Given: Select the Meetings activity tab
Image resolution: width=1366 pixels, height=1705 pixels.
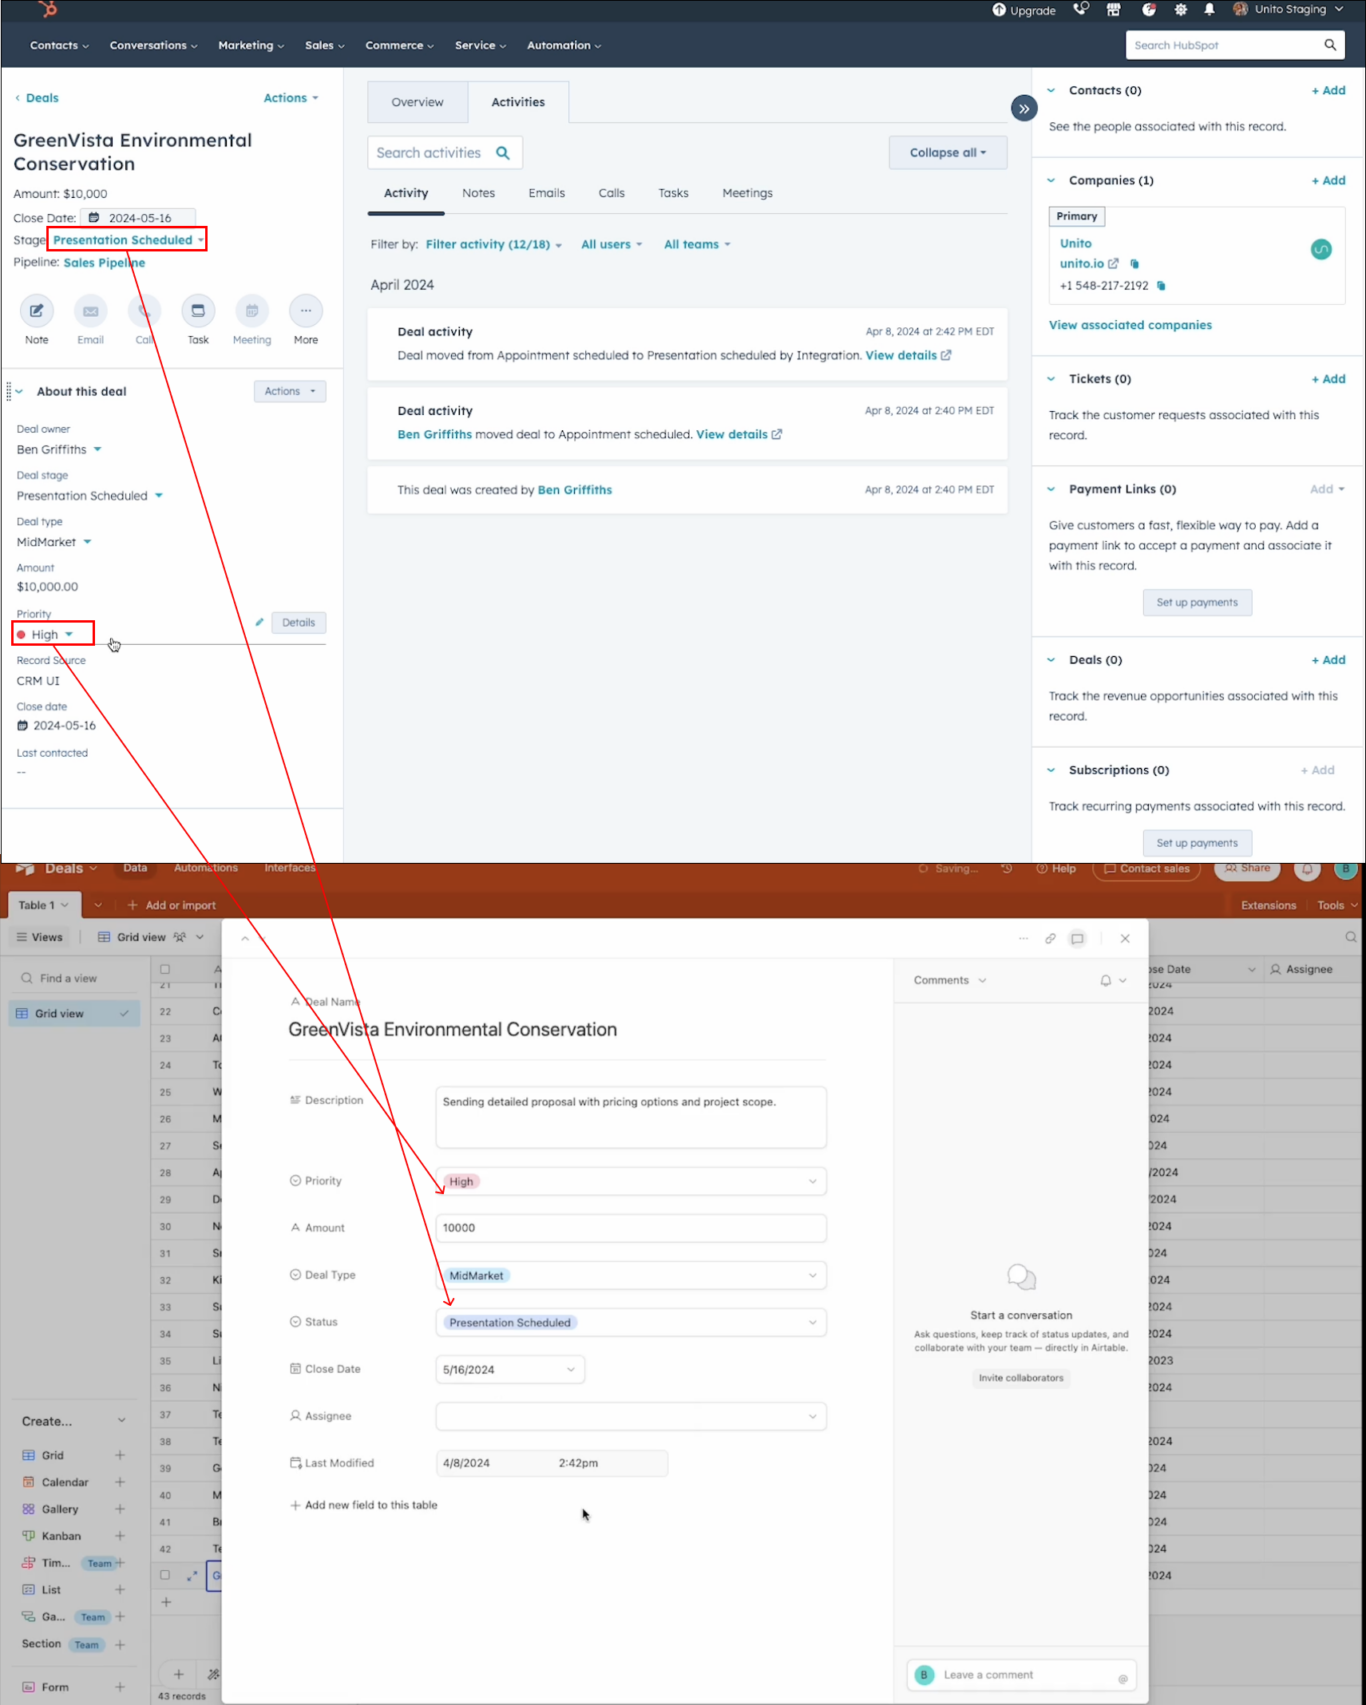Looking at the screenshot, I should 747,193.
